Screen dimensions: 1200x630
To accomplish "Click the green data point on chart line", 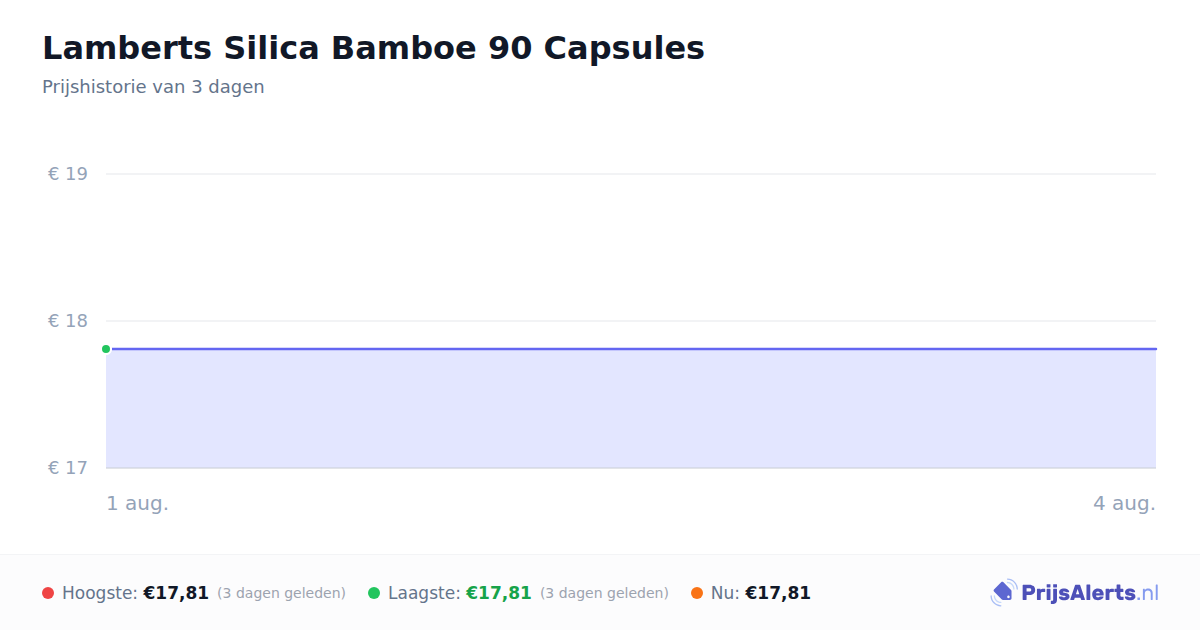I will (x=106, y=349).
